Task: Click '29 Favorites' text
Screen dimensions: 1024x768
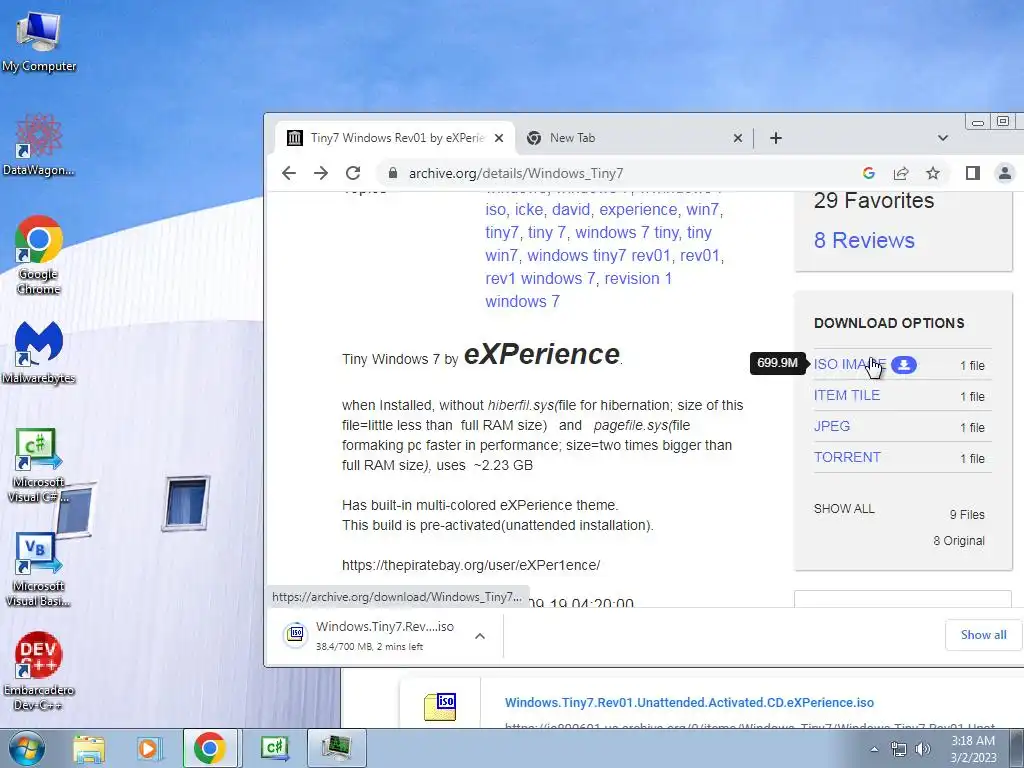Action: (x=874, y=200)
